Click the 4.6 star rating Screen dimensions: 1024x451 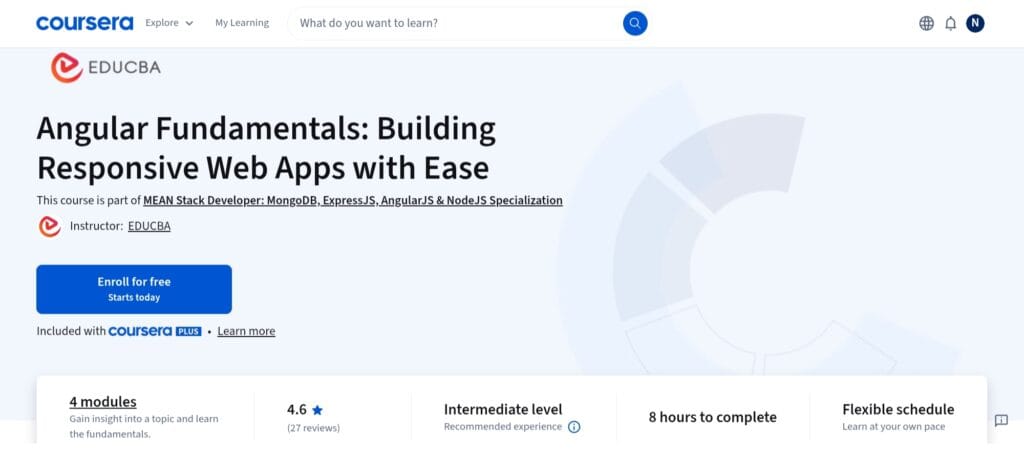coord(304,409)
